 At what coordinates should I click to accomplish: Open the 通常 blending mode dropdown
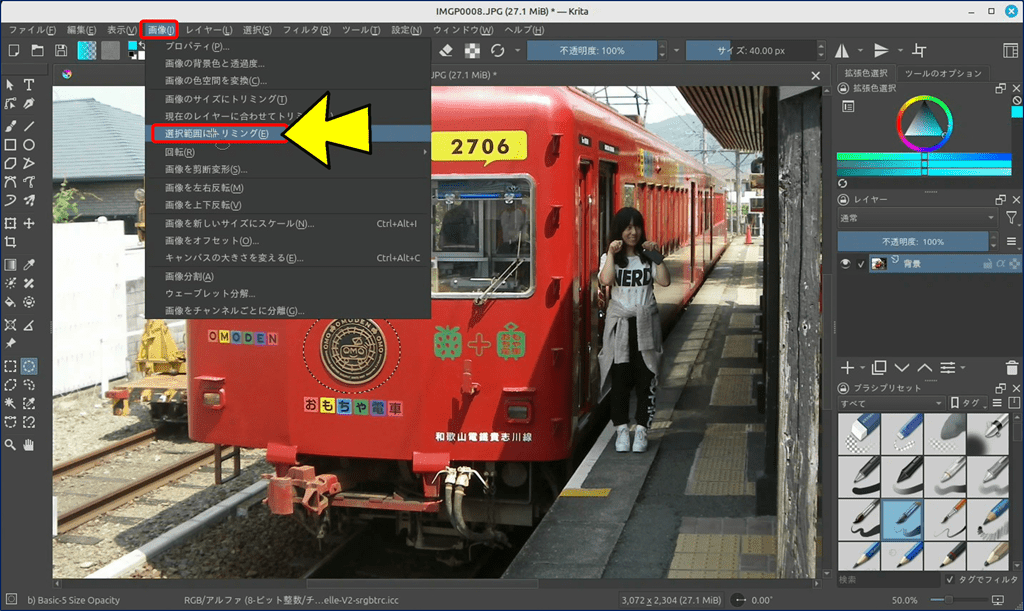tap(916, 217)
